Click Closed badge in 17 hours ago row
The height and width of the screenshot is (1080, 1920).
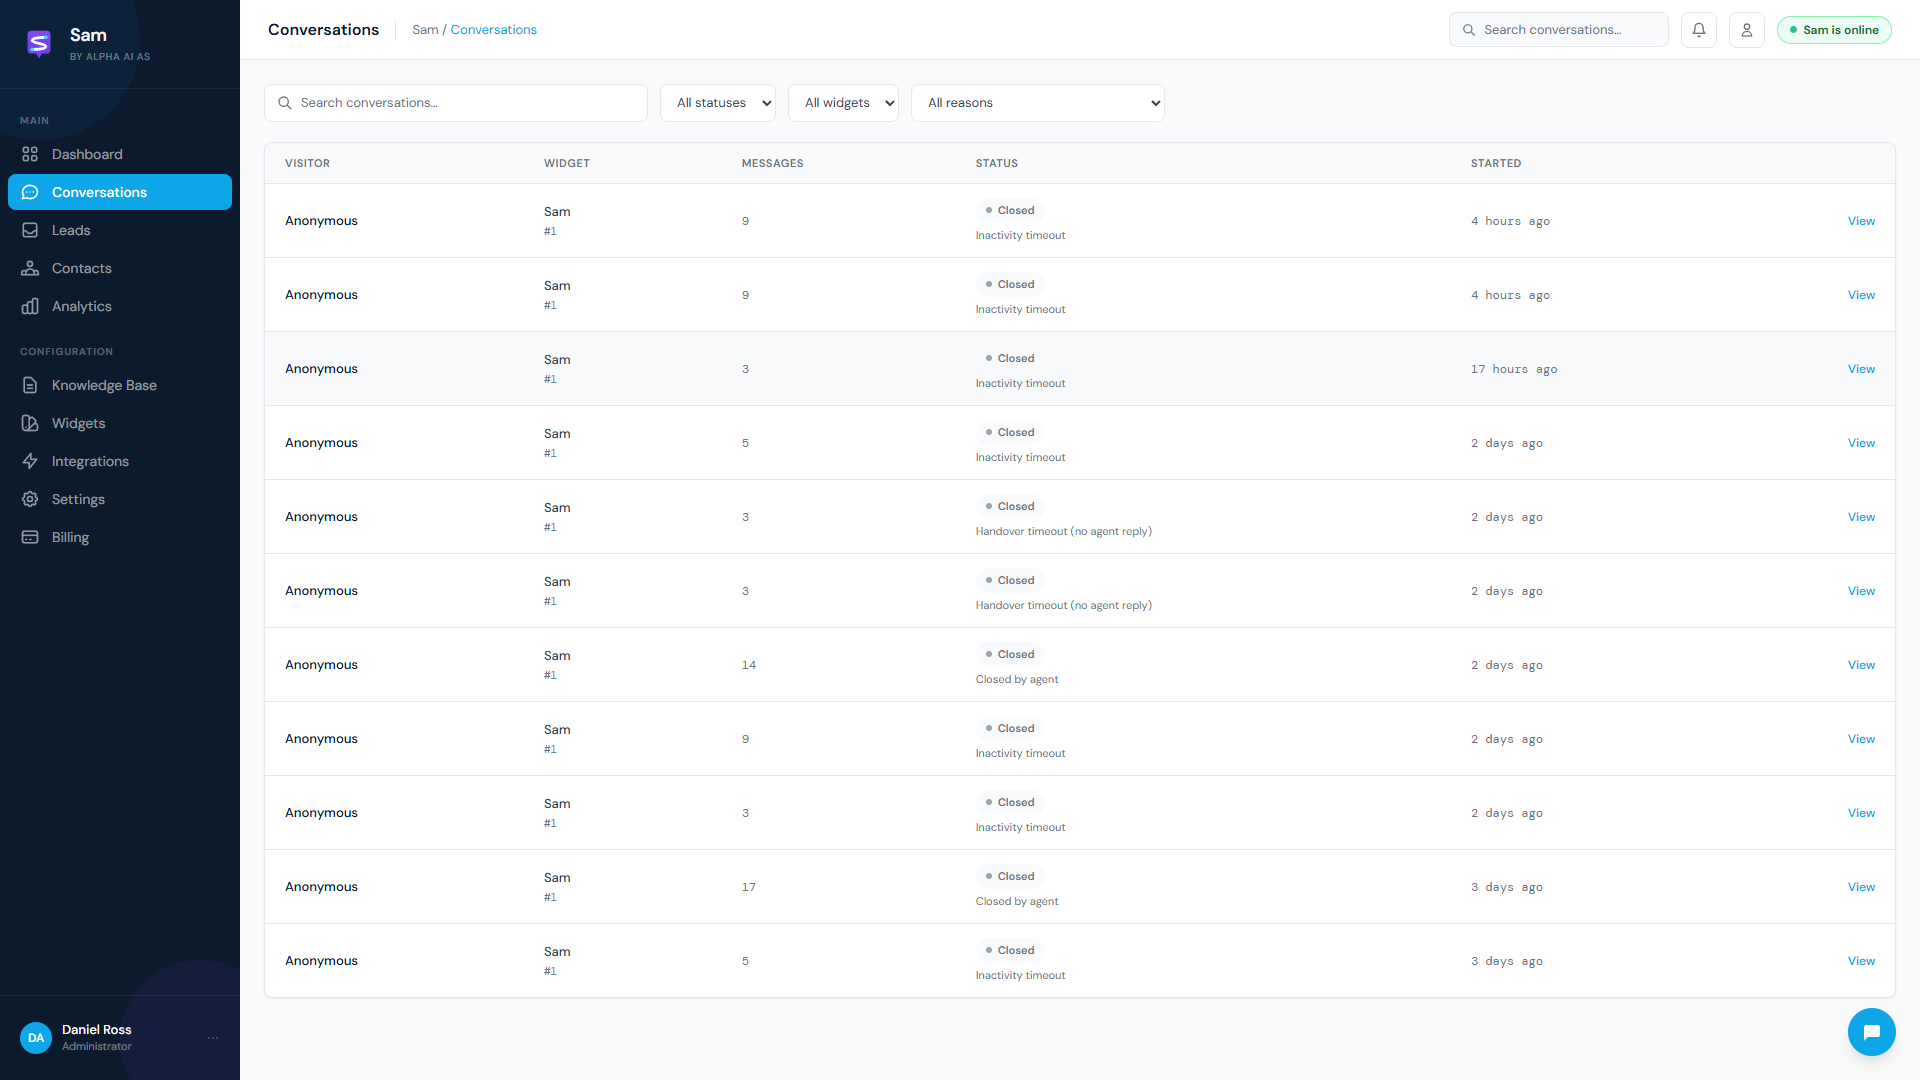[x=1010, y=358]
